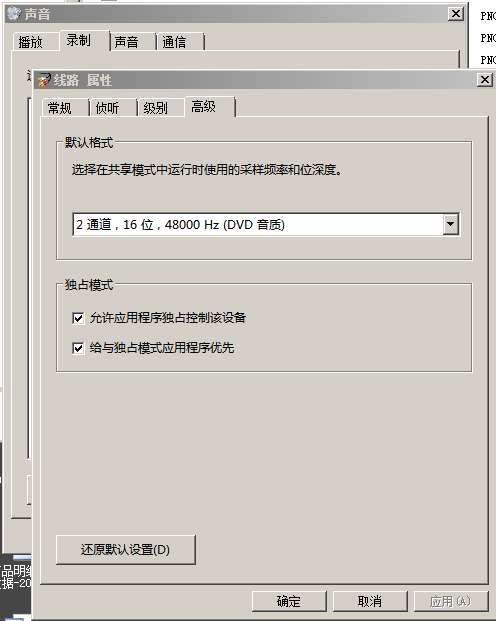Open the 通信 tab in sound window
This screenshot has width=496, height=621.
point(180,42)
